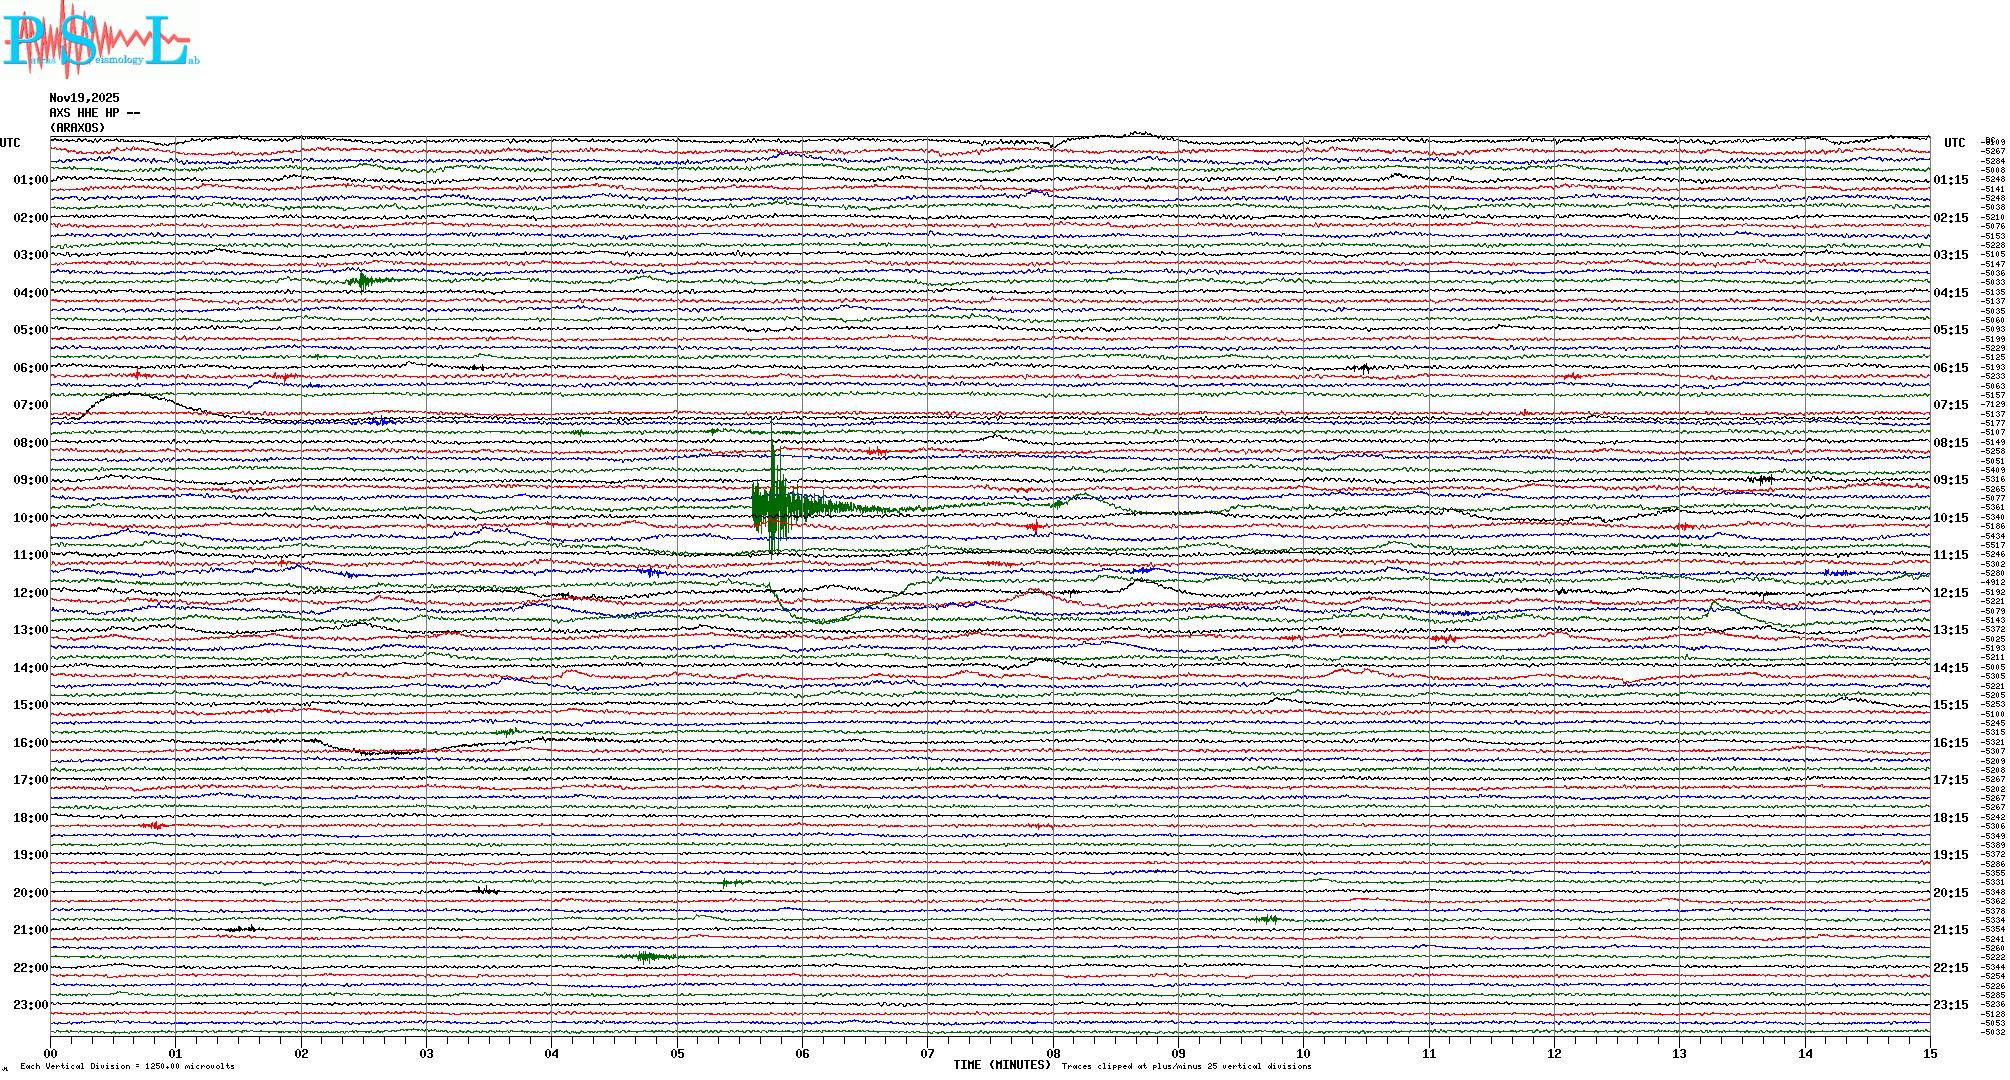The height and width of the screenshot is (1080, 2010).
Task: Click the (ARAXOS) station name text
Action: pos(77,128)
